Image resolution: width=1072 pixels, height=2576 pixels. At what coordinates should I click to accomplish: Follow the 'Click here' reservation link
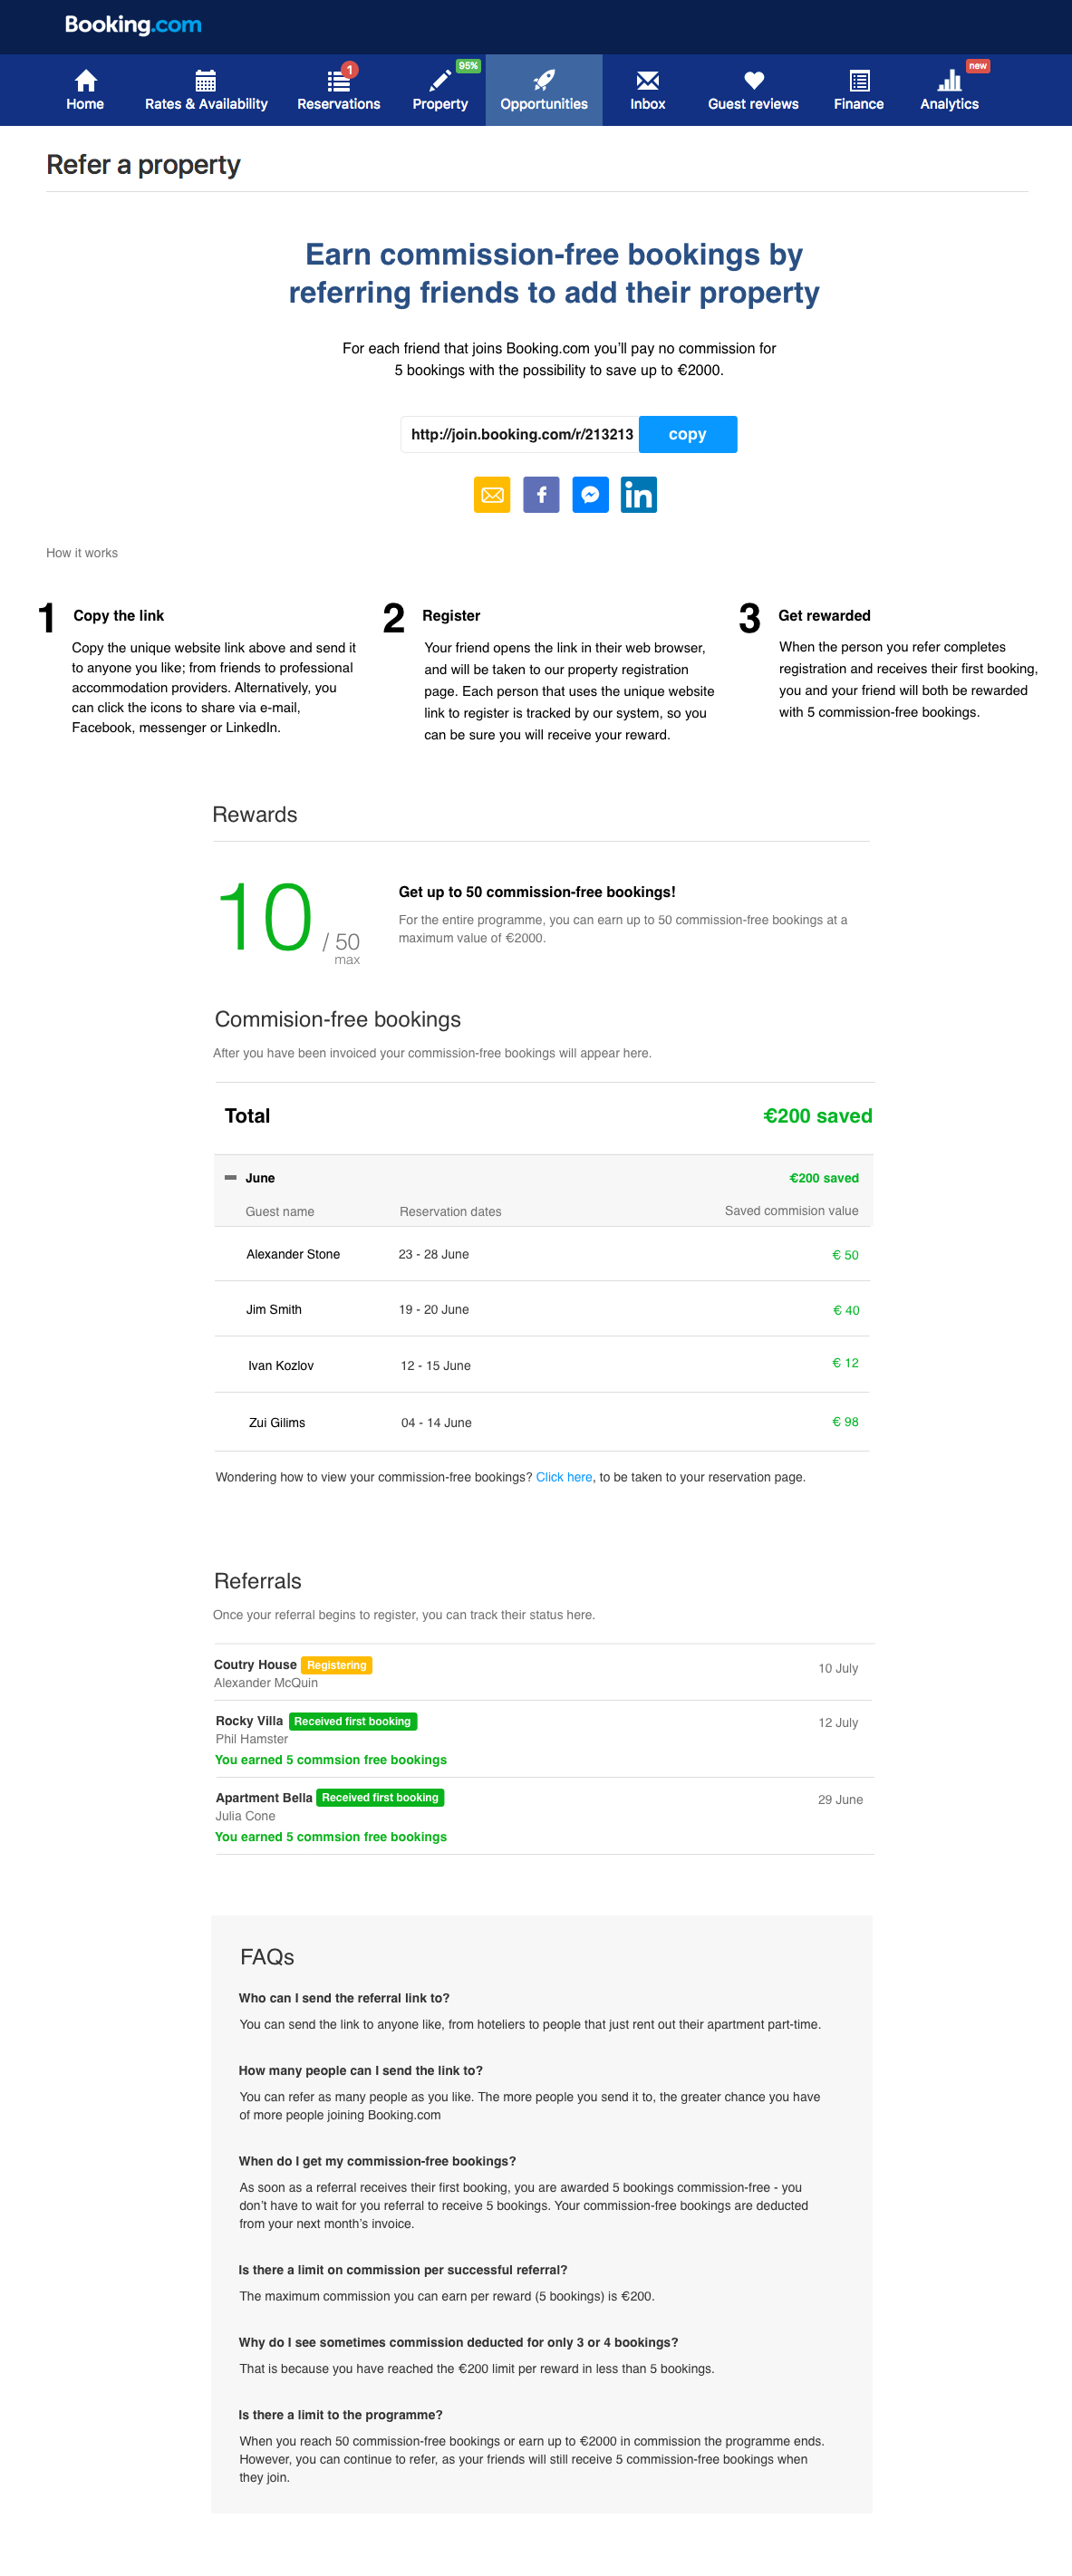564,1477
